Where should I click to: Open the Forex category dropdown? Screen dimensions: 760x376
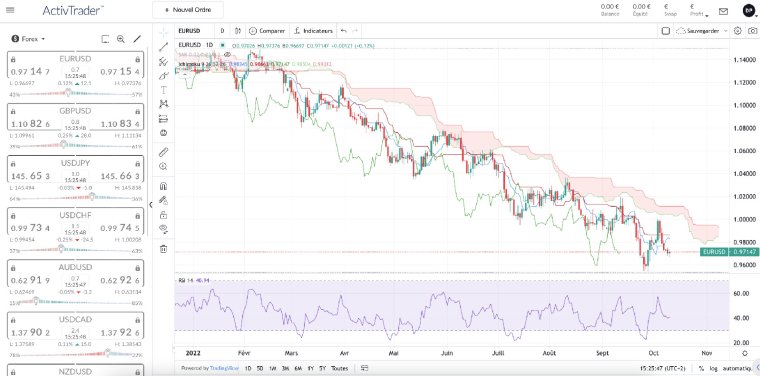(28, 39)
